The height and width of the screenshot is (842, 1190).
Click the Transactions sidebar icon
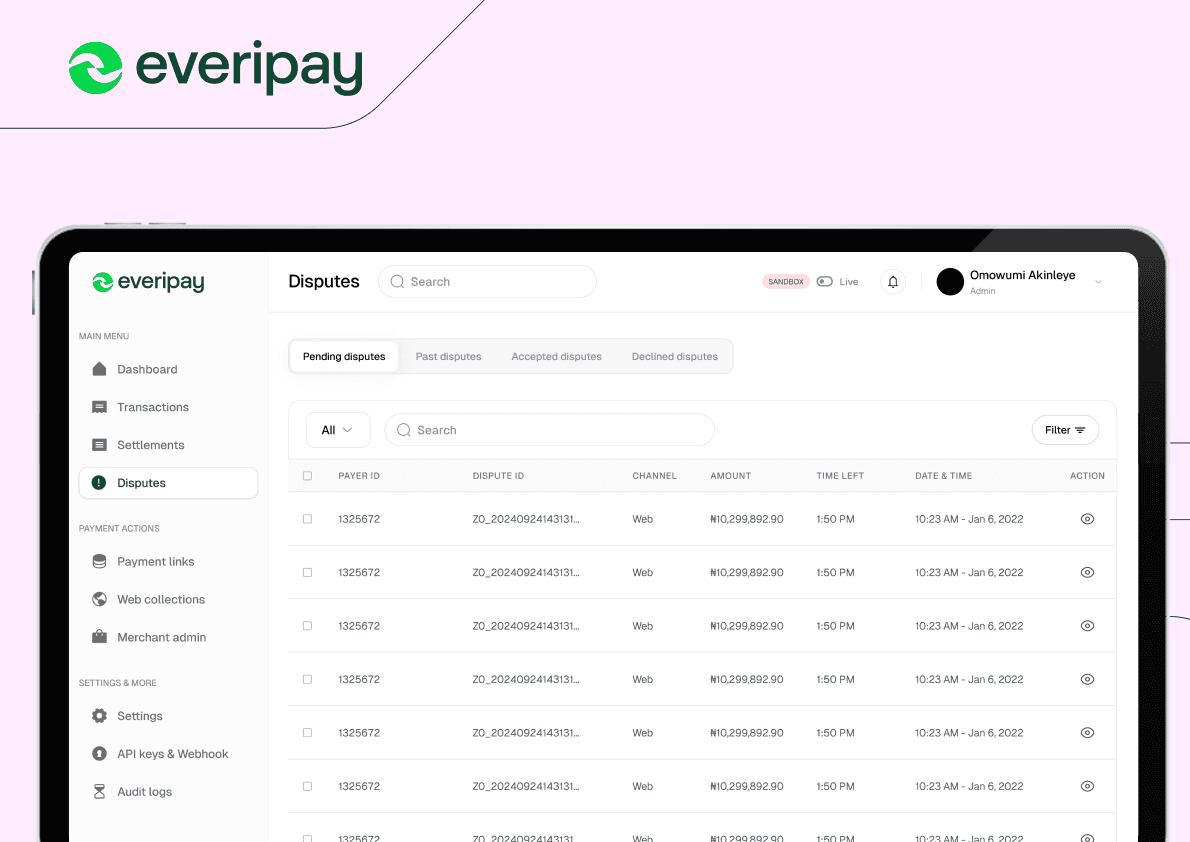click(99, 407)
